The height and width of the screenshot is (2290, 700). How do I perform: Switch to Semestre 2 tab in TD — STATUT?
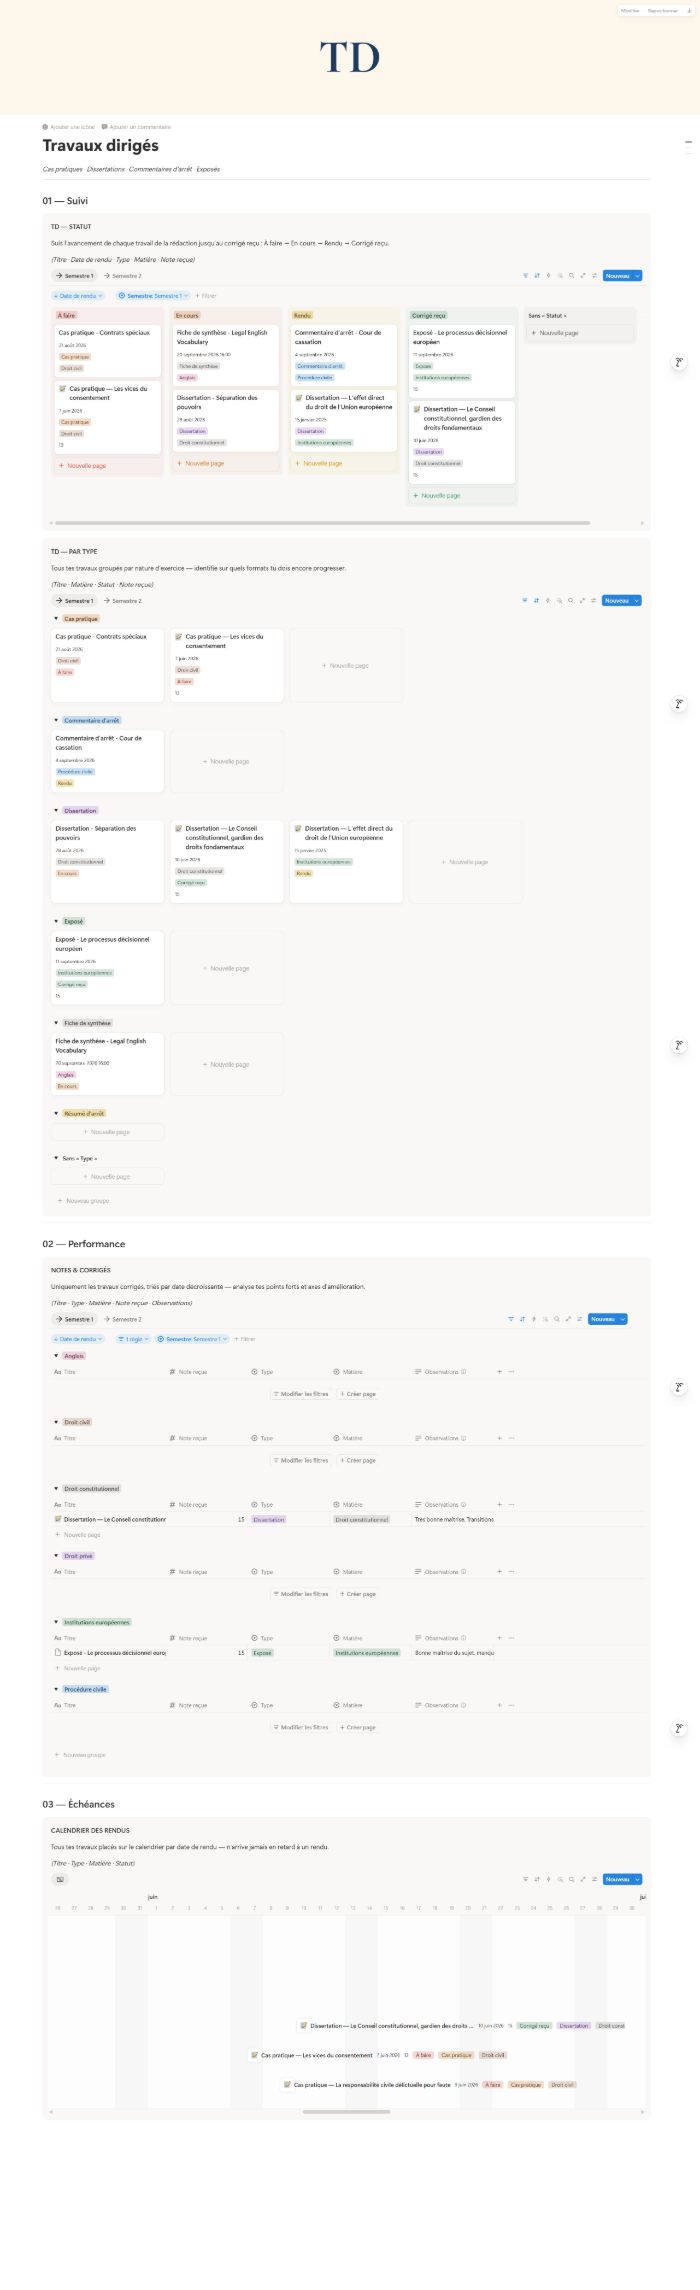point(123,276)
